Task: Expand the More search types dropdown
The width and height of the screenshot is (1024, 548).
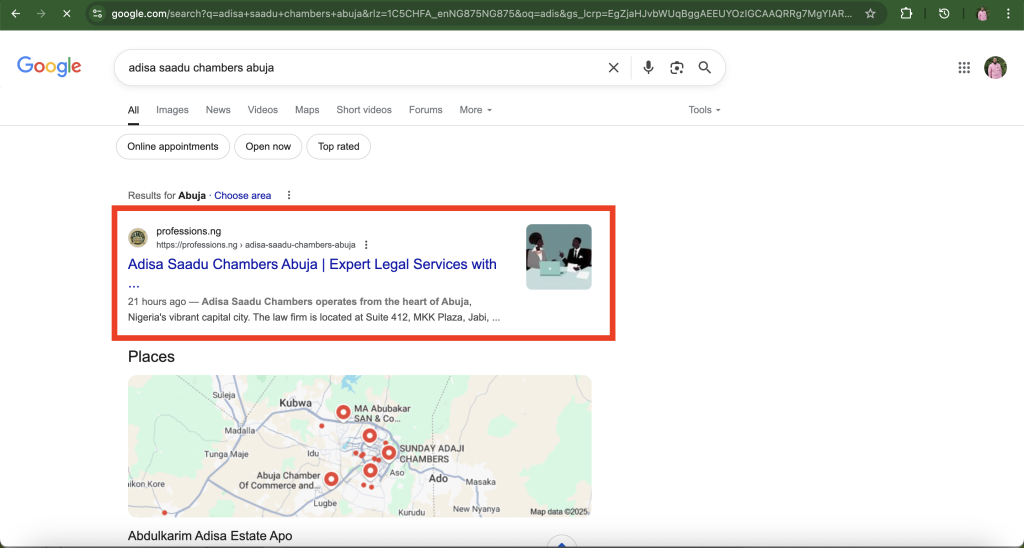Action: pyautogui.click(x=475, y=110)
